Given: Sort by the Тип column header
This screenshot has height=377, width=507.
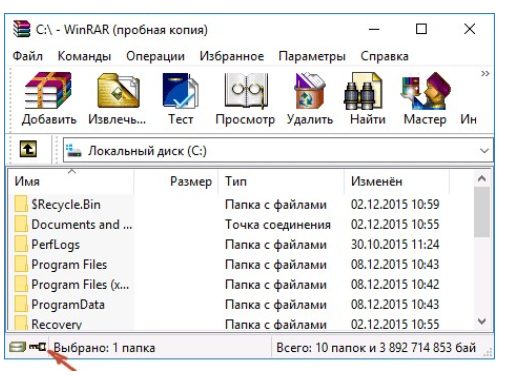Looking at the screenshot, I should (281, 181).
